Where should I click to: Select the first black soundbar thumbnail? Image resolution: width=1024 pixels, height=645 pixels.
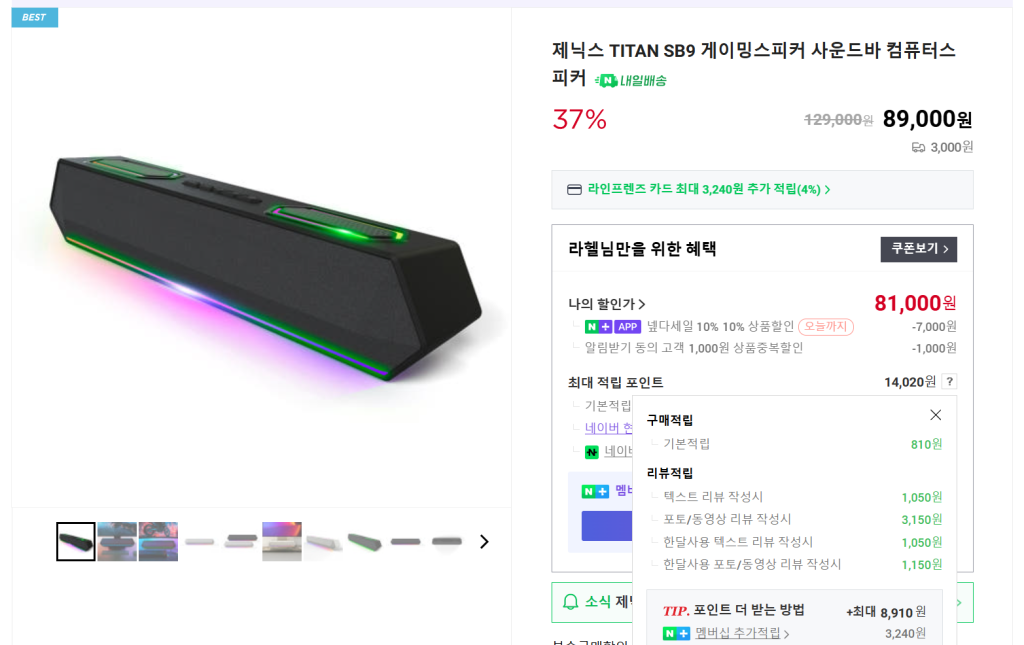pos(76,541)
